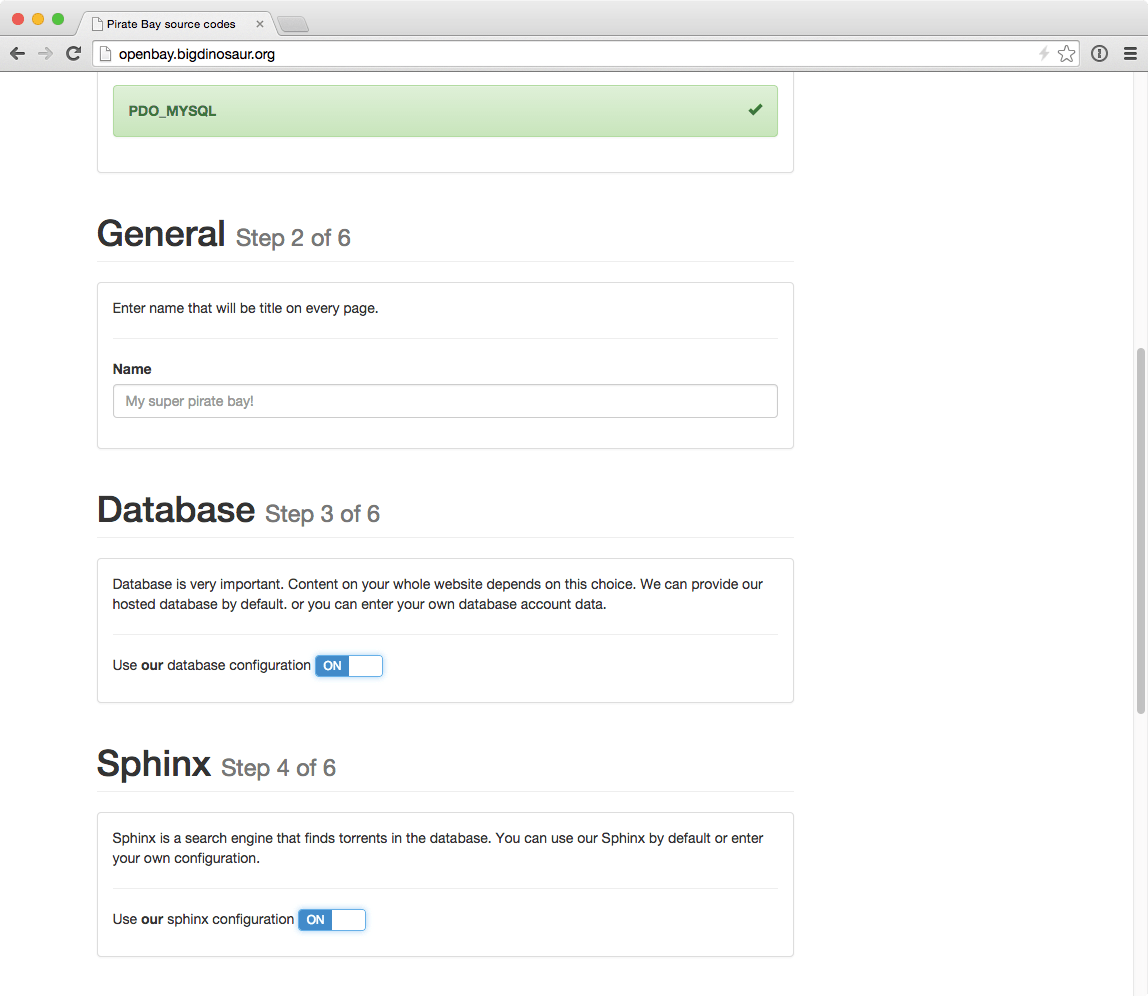Click the green full-screen window button

pyautogui.click(x=58, y=19)
